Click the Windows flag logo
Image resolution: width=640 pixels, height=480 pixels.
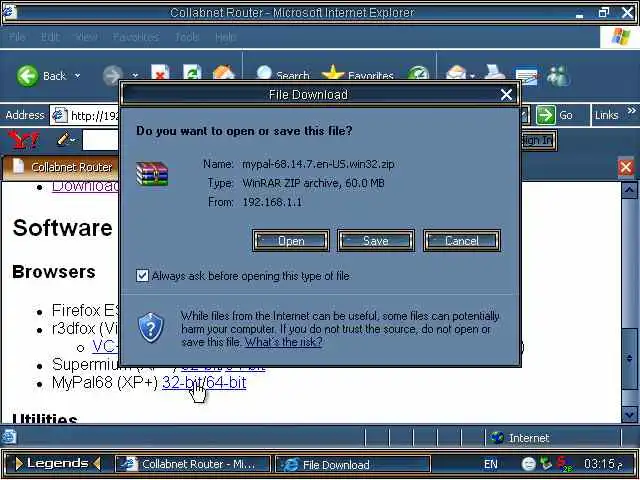point(620,37)
